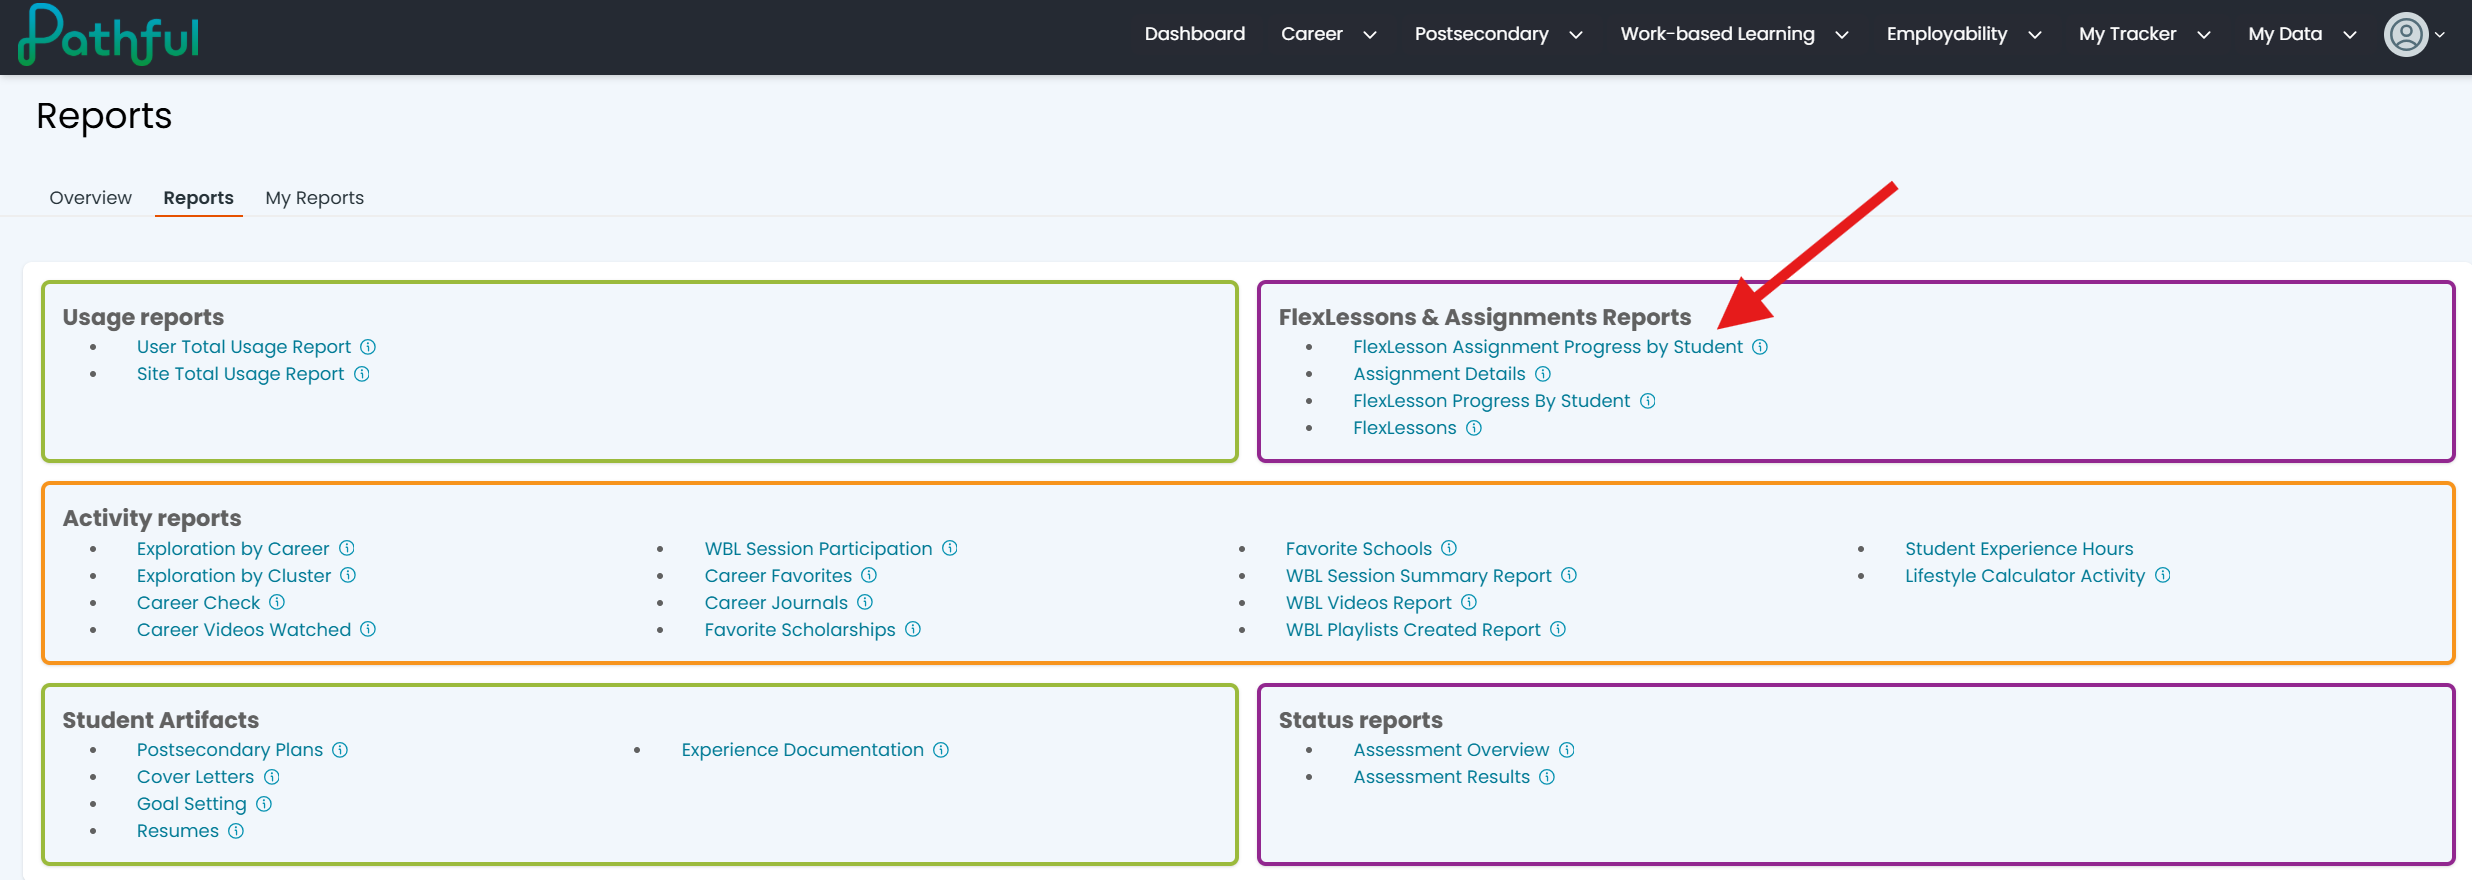Viewport: 2472px width, 880px height.
Task: Switch to the Overview tab
Action: [91, 198]
